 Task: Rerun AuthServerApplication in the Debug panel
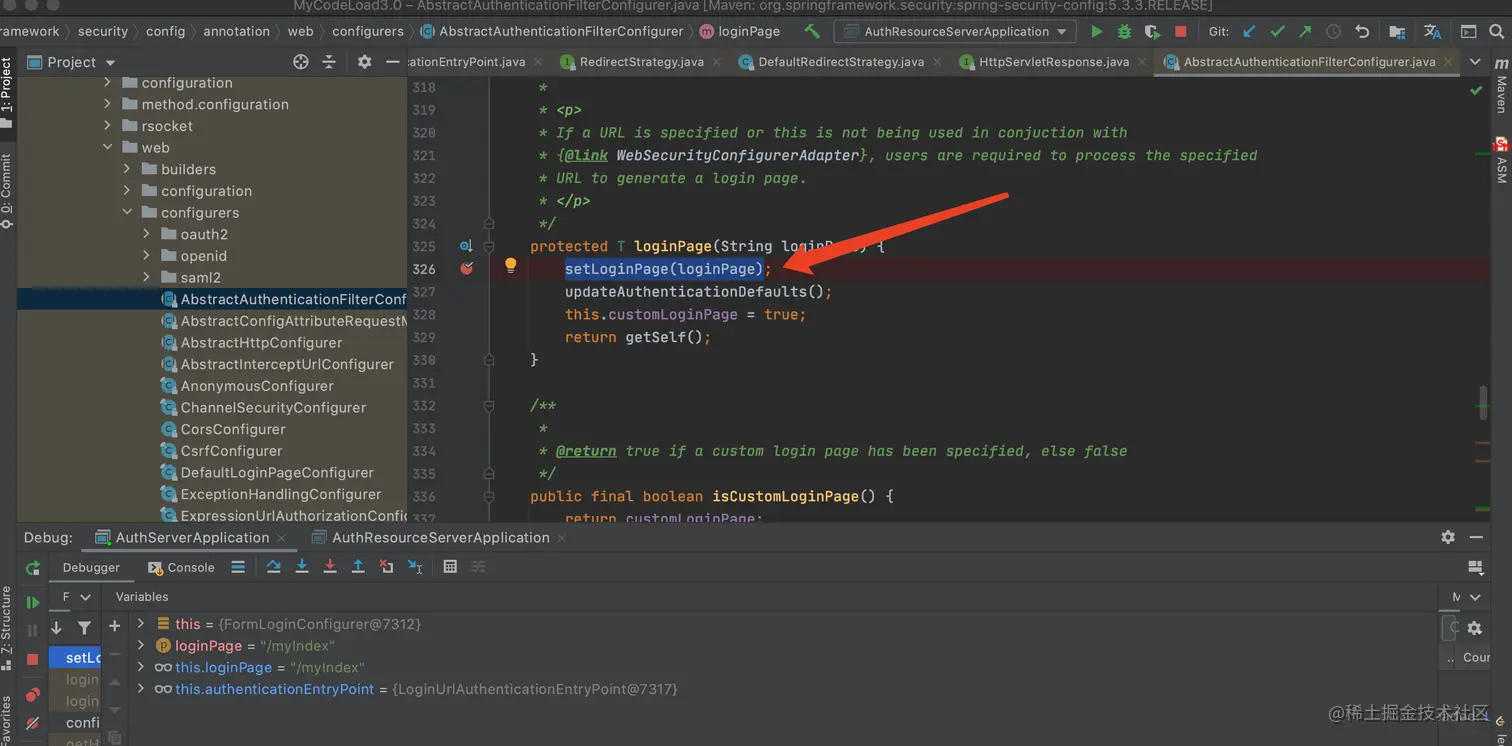[33, 567]
